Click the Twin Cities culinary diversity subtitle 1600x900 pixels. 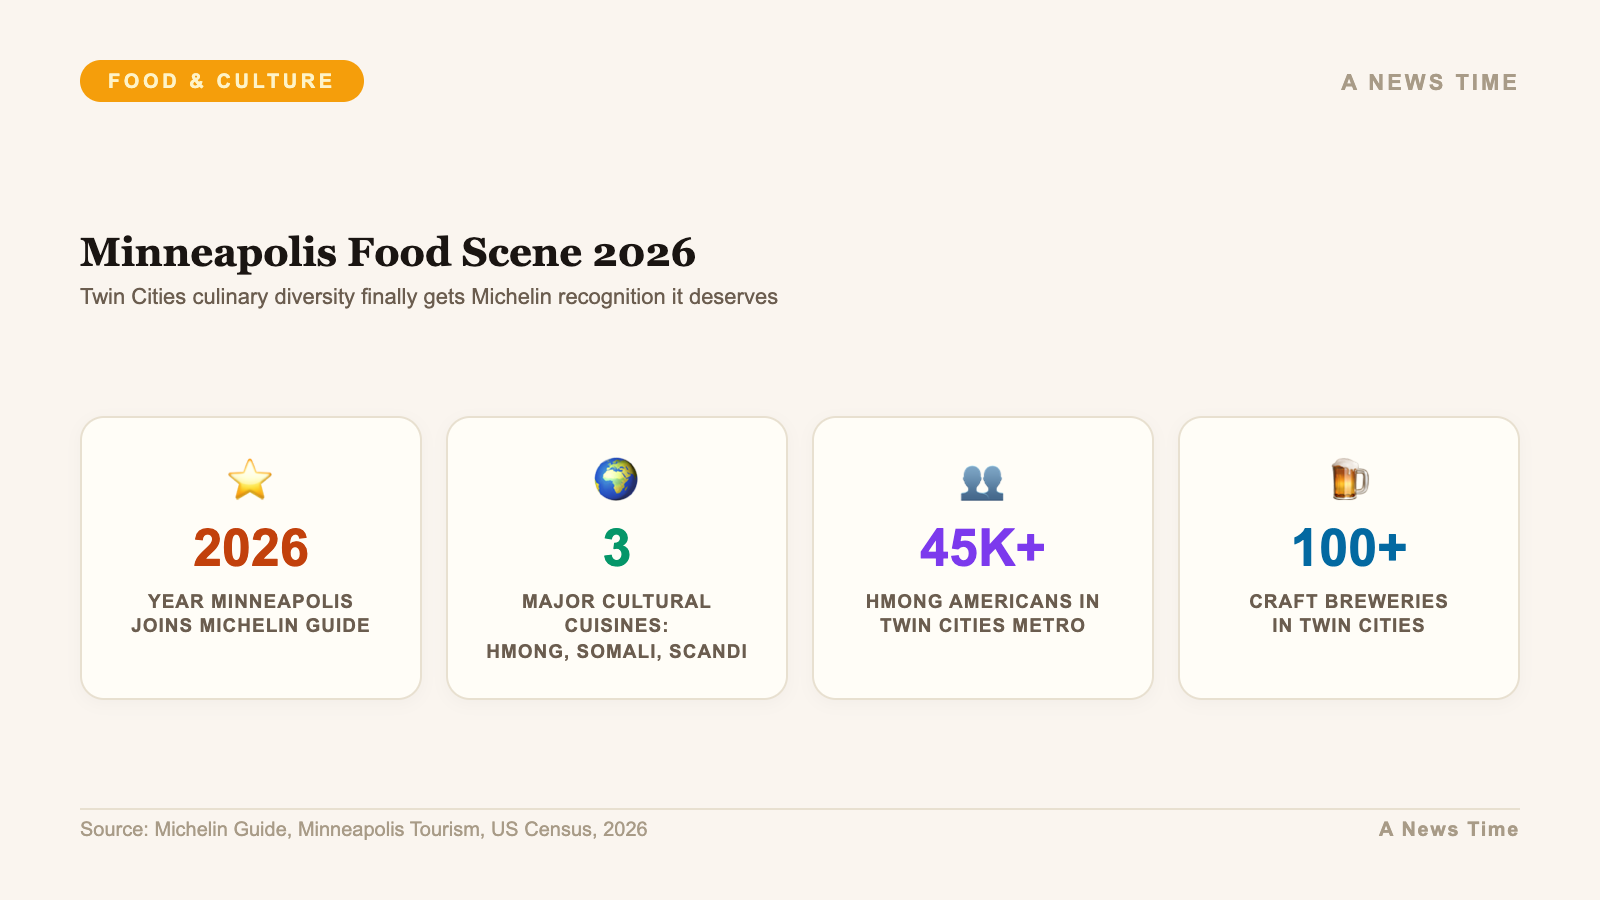pos(428,296)
